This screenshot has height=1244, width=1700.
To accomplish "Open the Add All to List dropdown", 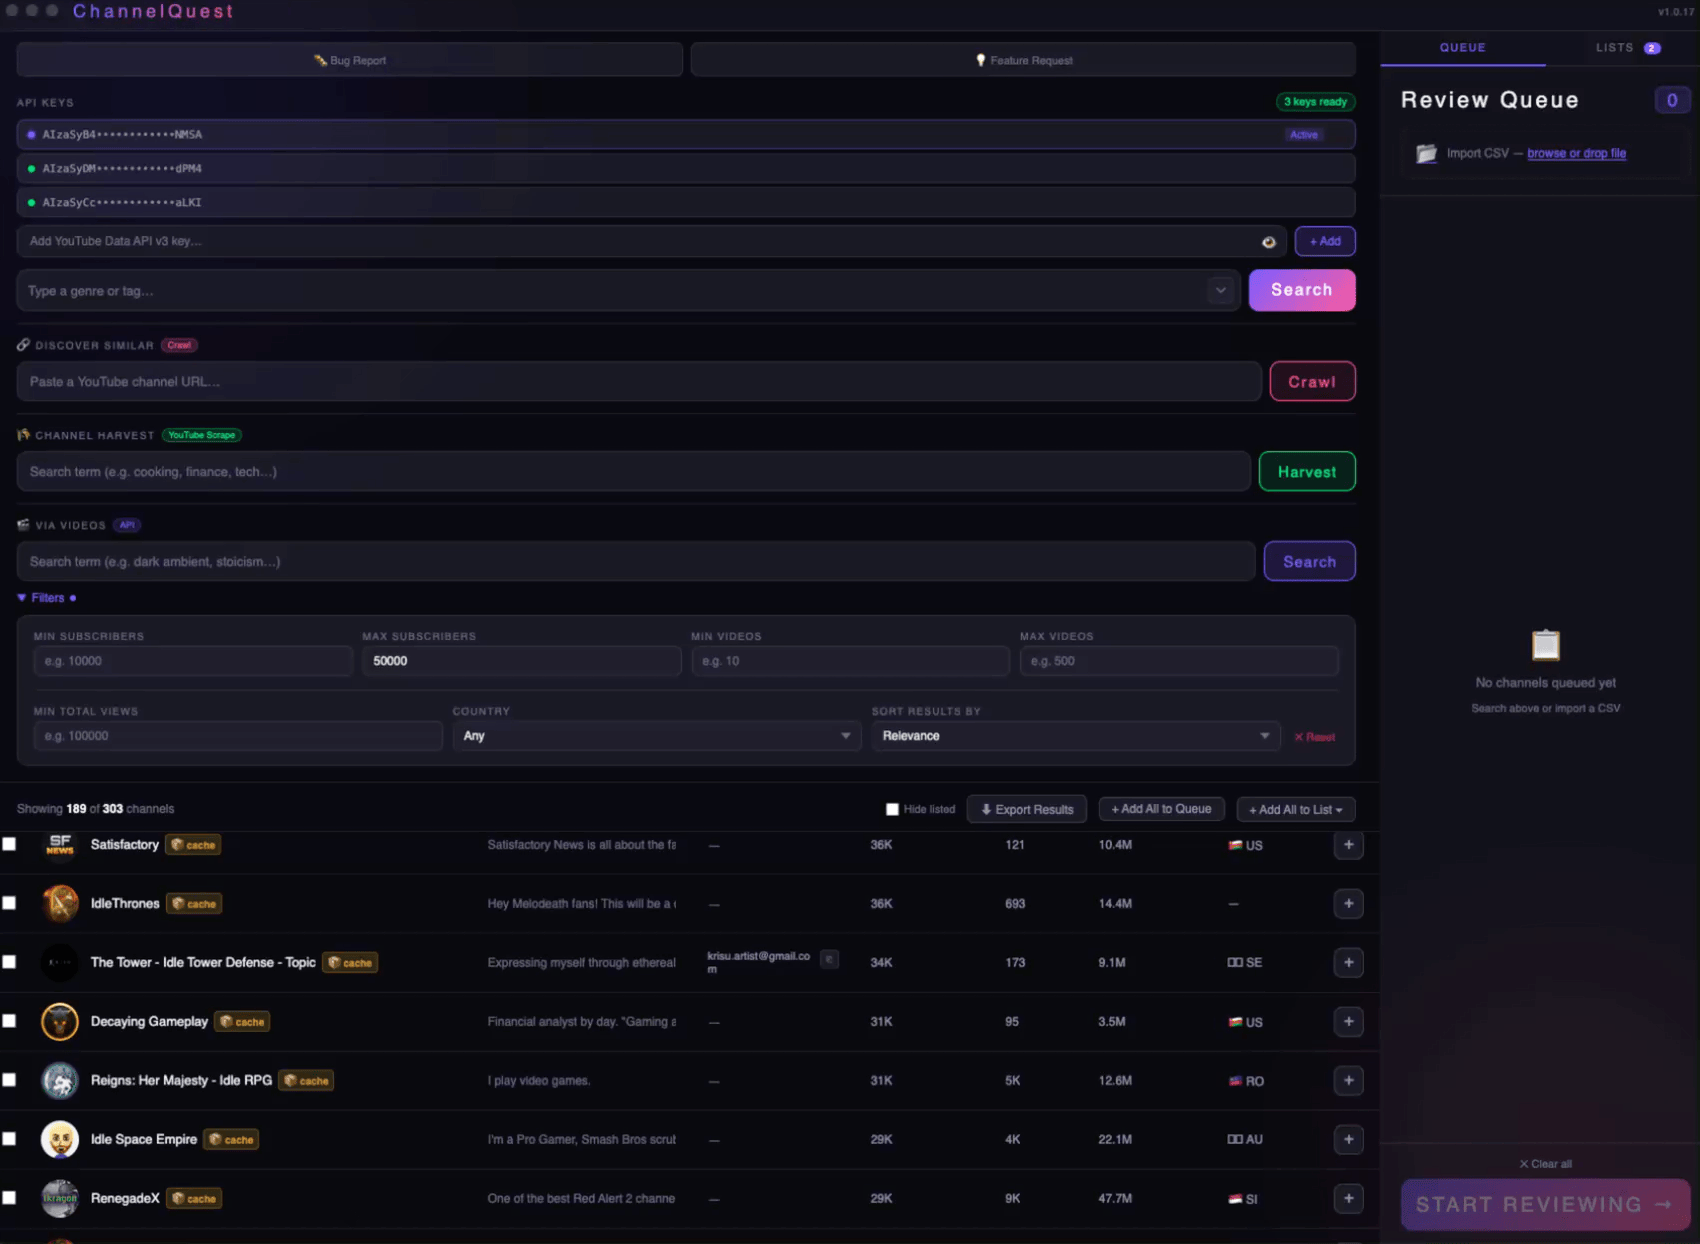I will tap(1296, 810).
